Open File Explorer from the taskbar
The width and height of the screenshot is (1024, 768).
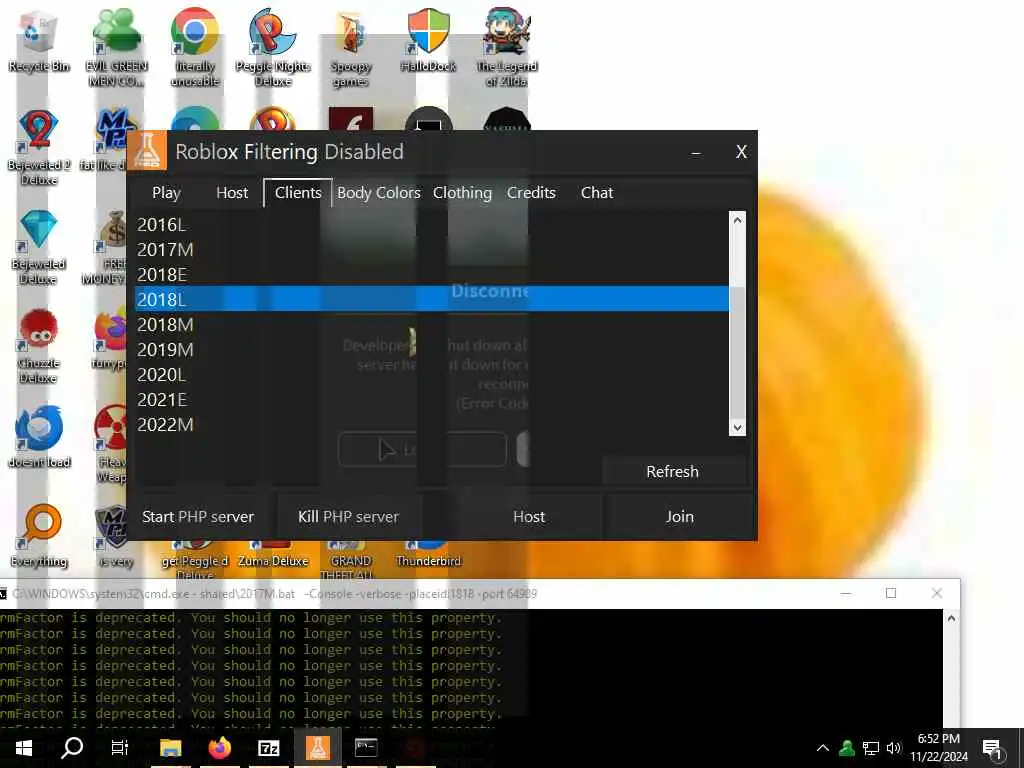coord(170,748)
